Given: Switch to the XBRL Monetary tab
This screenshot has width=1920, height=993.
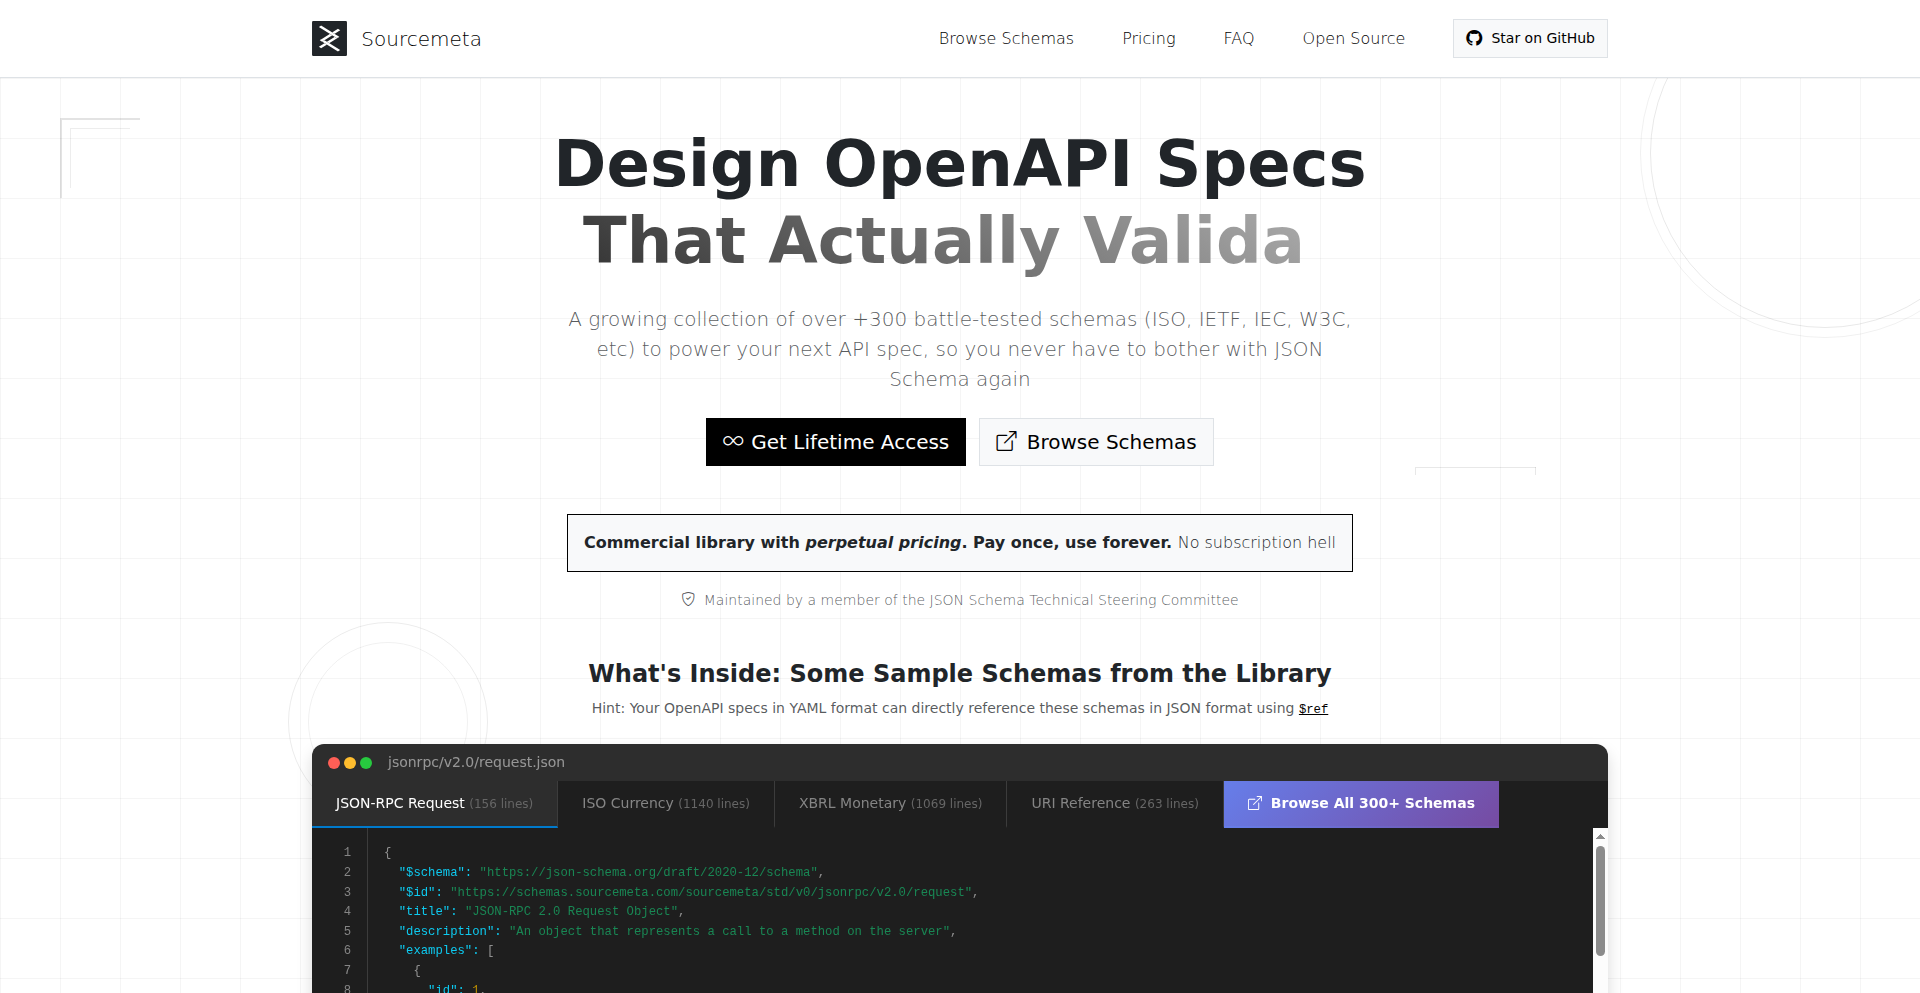Looking at the screenshot, I should click(x=889, y=803).
